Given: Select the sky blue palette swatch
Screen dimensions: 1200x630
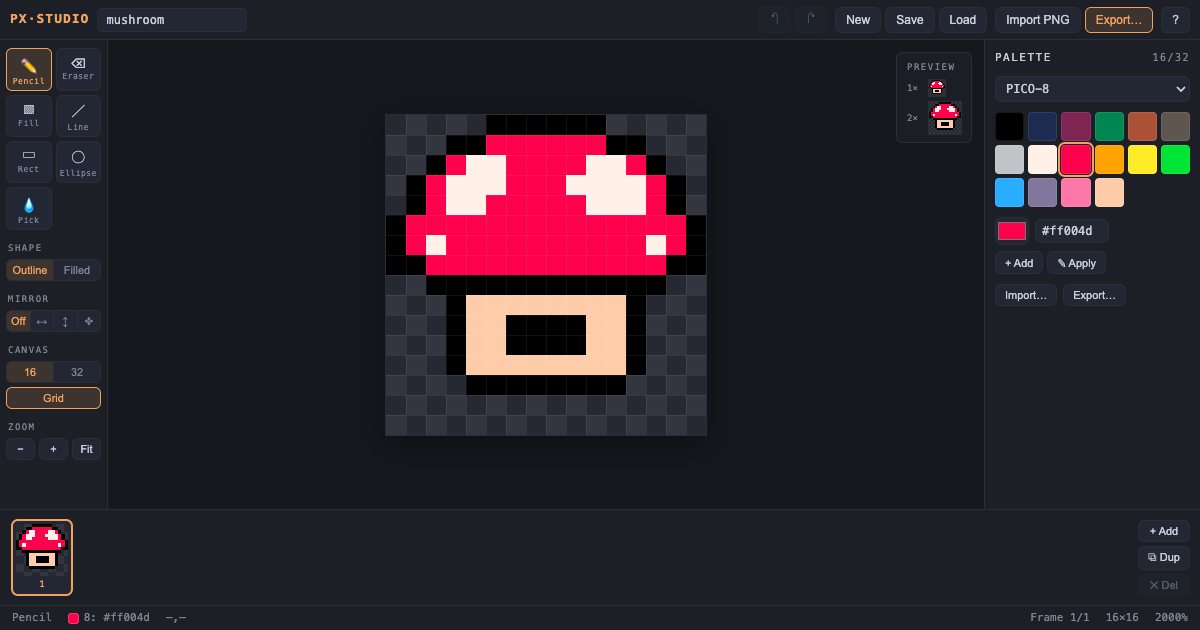Looking at the screenshot, I should click(x=1010, y=193).
